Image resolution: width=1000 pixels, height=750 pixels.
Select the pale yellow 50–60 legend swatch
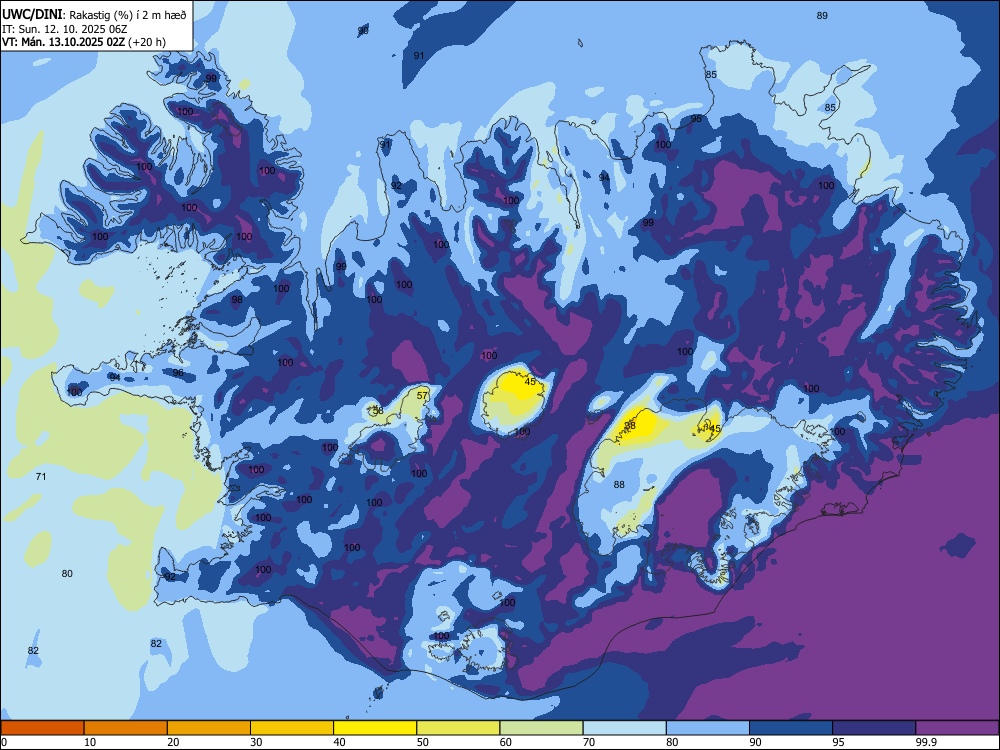(x=459, y=728)
